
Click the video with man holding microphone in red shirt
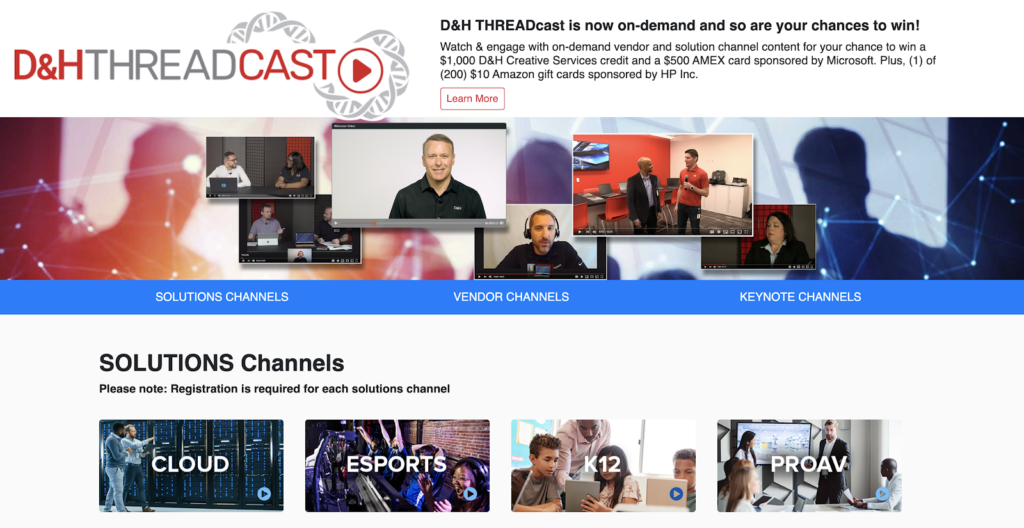tap(662, 184)
